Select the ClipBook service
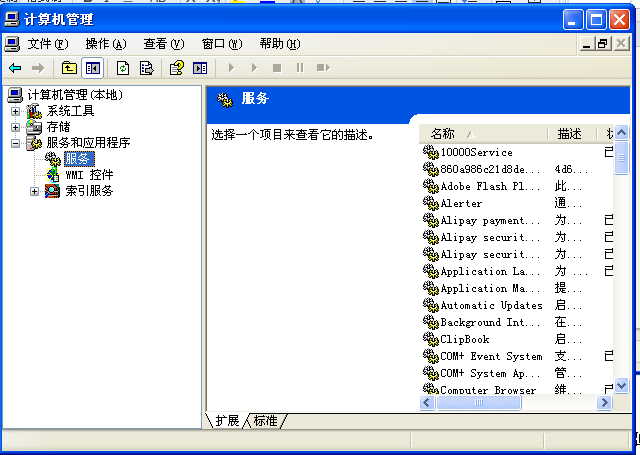 [x=464, y=339]
